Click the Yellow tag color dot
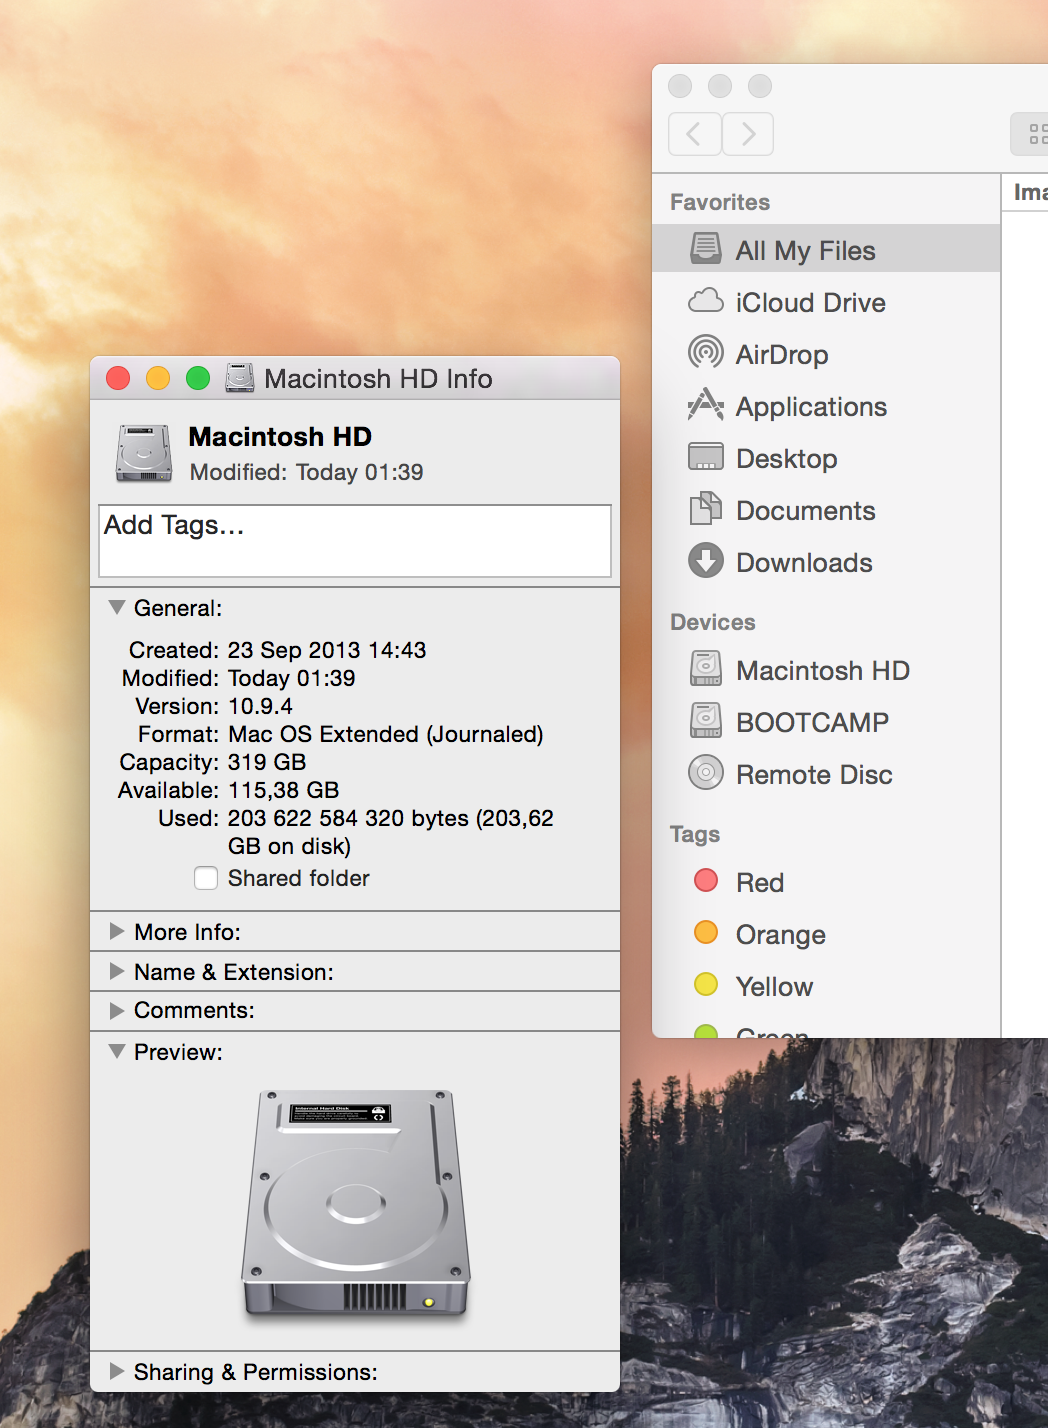This screenshot has width=1048, height=1428. point(706,984)
